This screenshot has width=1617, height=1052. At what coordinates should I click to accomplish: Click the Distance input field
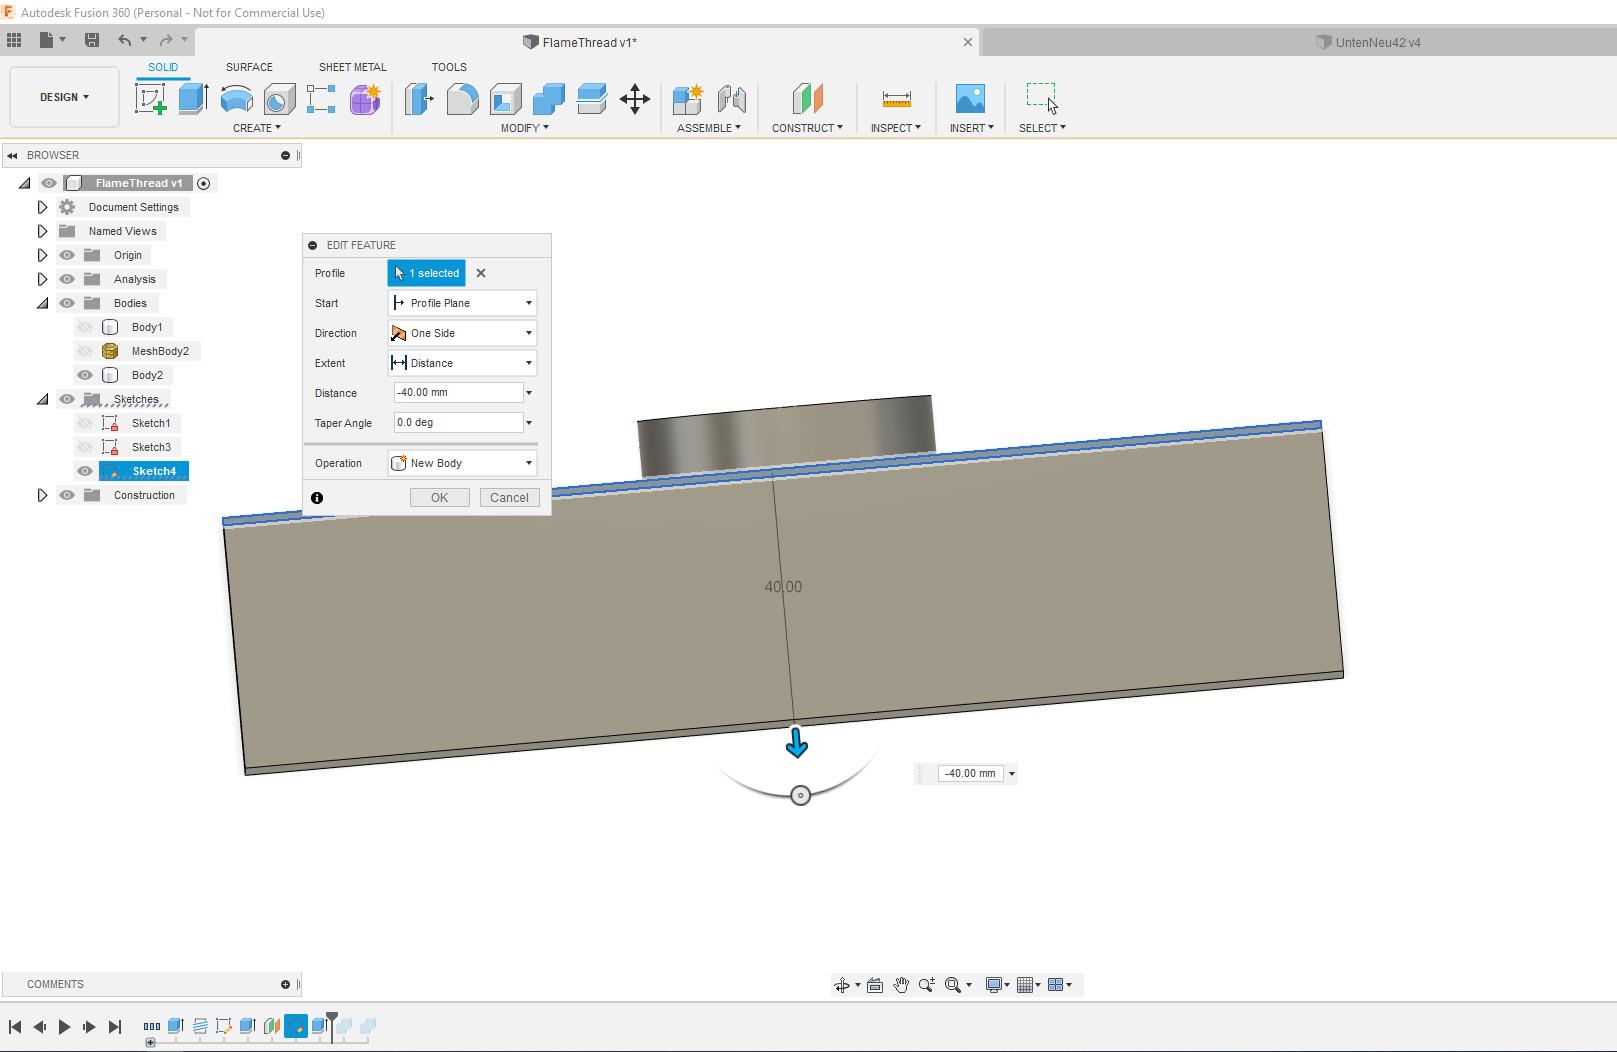(458, 393)
